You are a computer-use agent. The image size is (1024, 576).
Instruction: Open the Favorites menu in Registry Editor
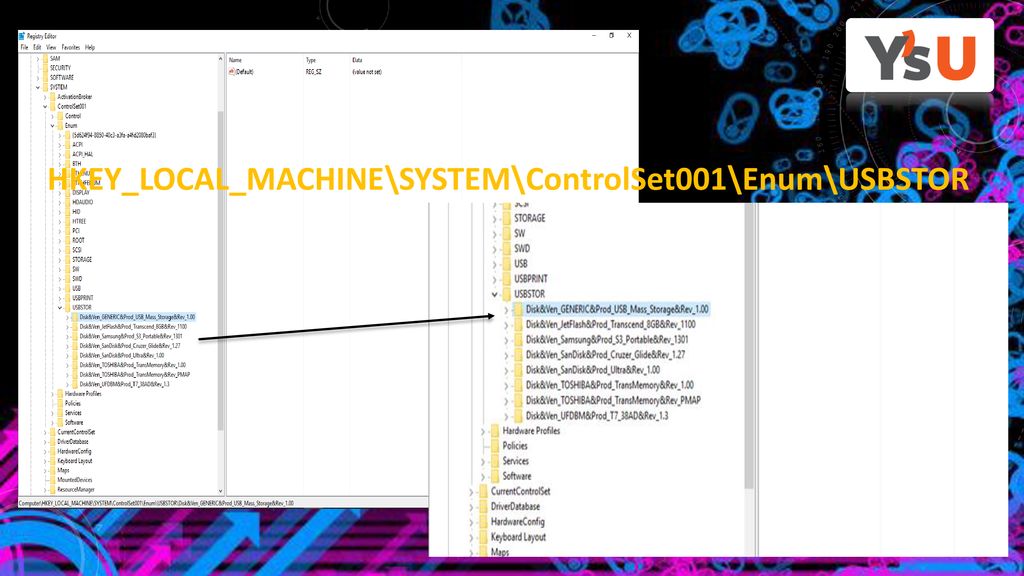71,47
